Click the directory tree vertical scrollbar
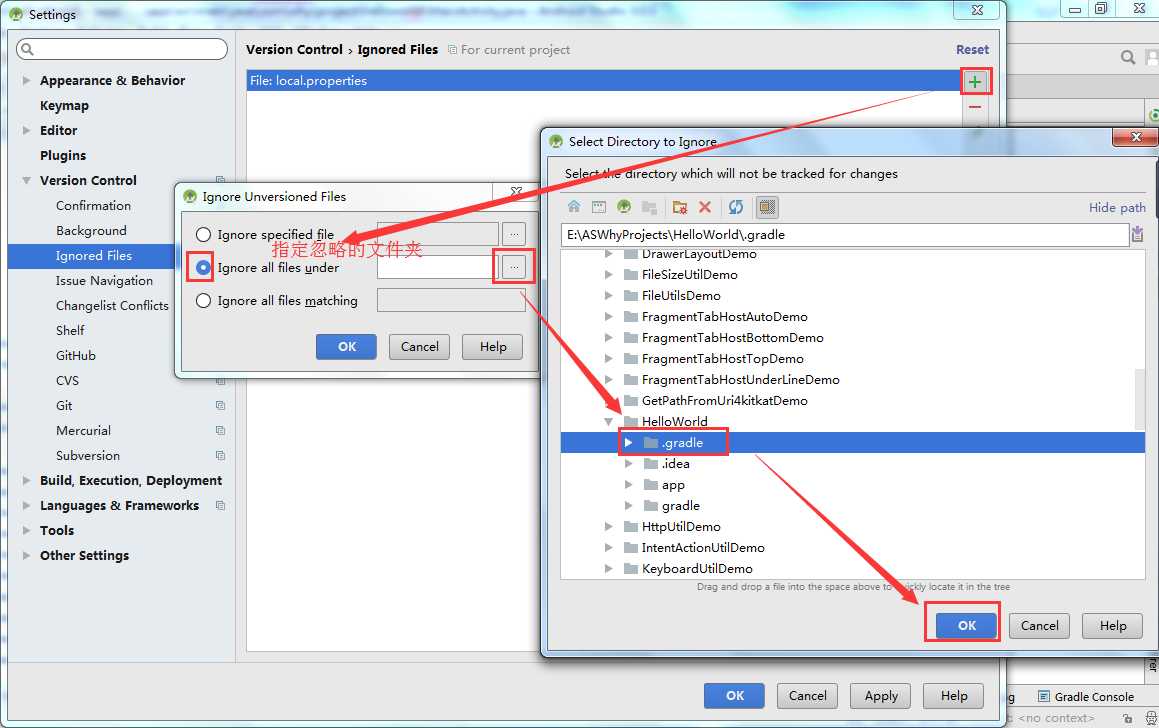Image resolution: width=1159 pixels, height=728 pixels. [1140, 399]
